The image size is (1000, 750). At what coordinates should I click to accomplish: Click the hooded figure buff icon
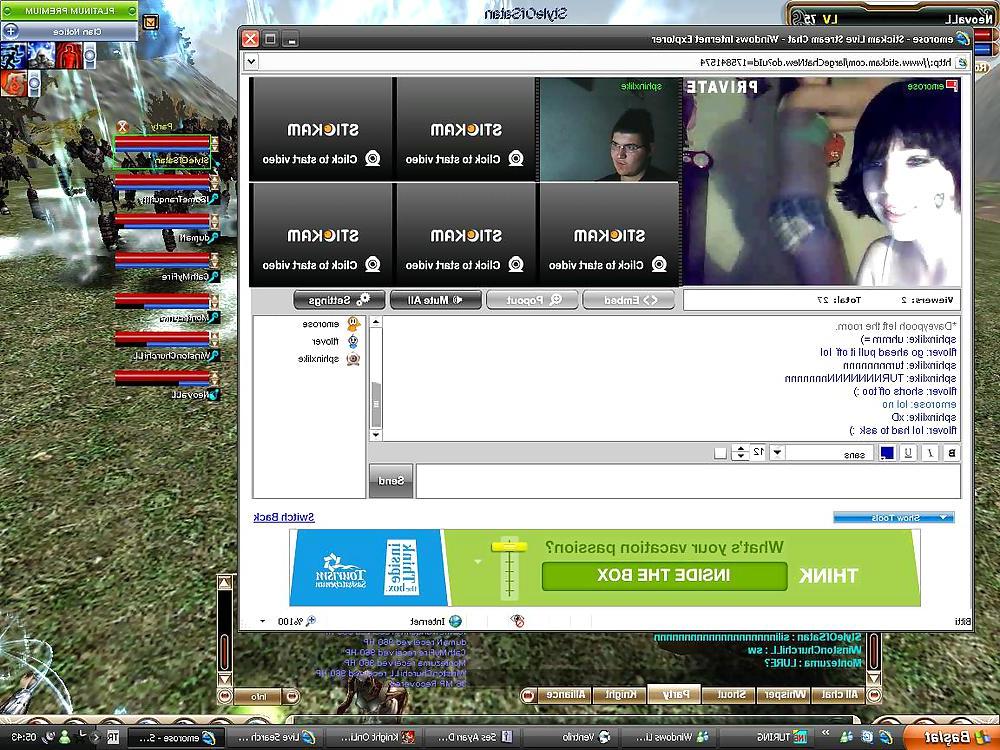(41, 55)
